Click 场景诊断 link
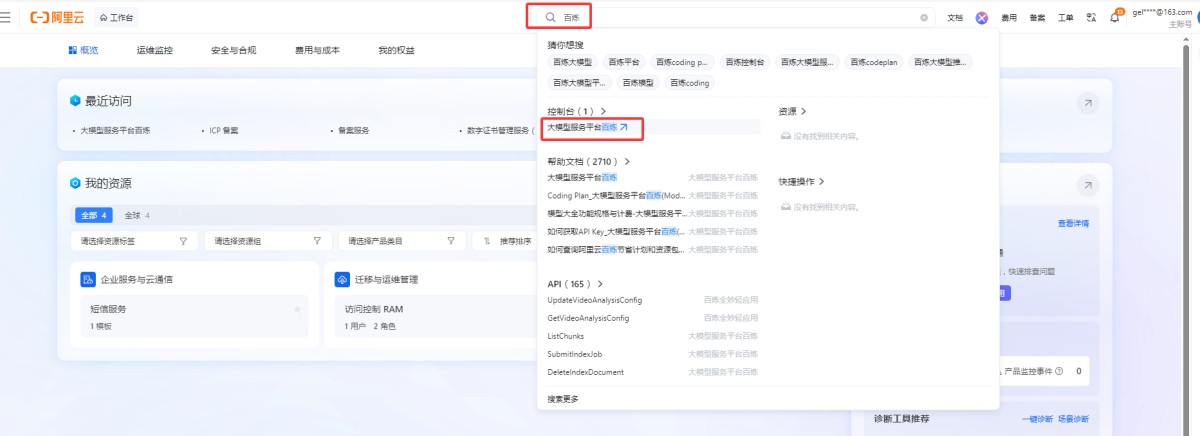This screenshot has width=1200, height=436. (x=1073, y=419)
